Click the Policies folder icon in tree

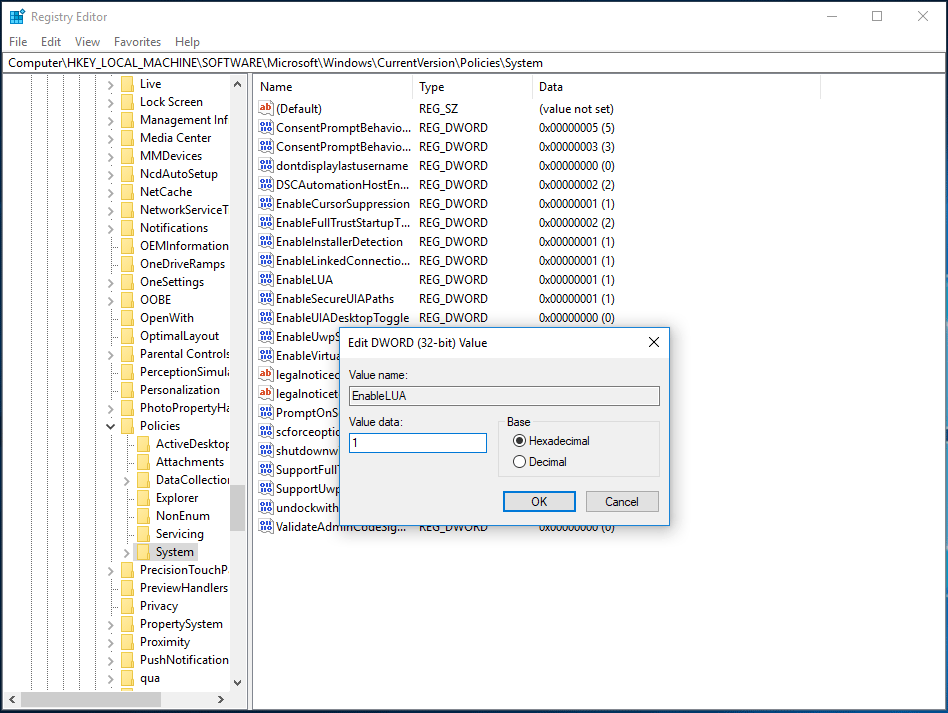[127, 426]
